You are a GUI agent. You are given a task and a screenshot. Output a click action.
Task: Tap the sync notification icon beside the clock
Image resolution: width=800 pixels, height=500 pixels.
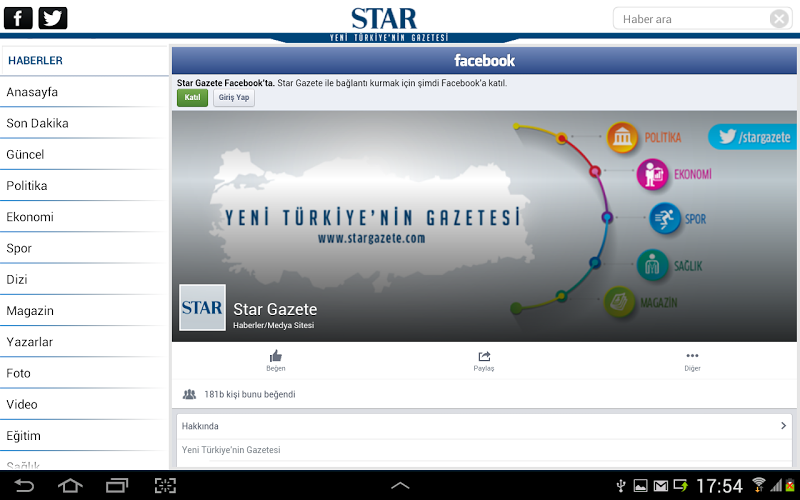681,486
